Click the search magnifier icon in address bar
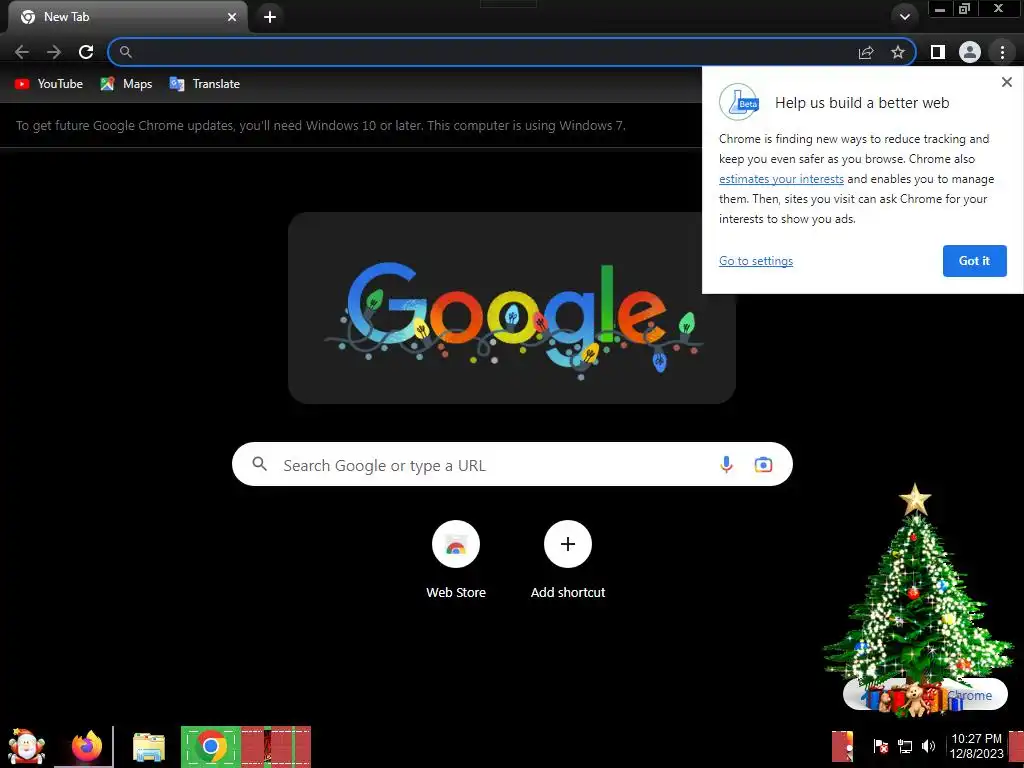Screen dimensions: 1024x768 point(125,52)
